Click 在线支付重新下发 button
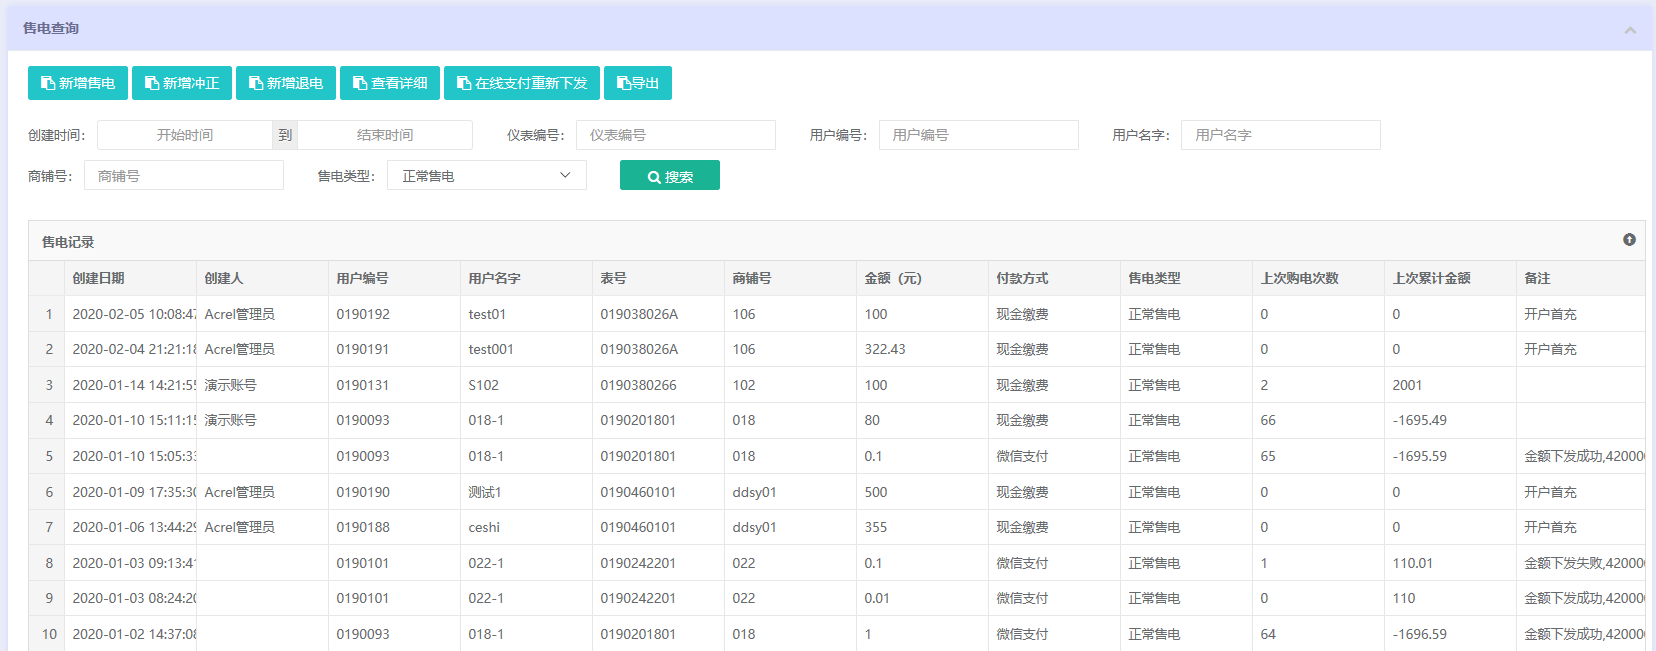 coord(522,83)
